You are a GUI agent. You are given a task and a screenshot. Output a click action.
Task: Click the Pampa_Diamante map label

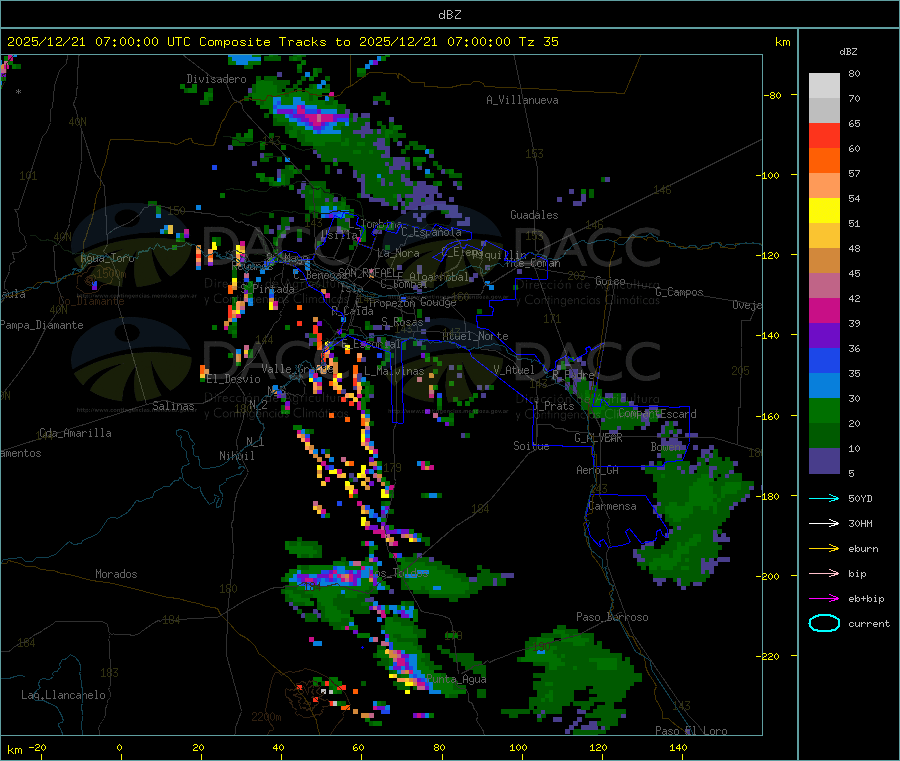[41, 325]
